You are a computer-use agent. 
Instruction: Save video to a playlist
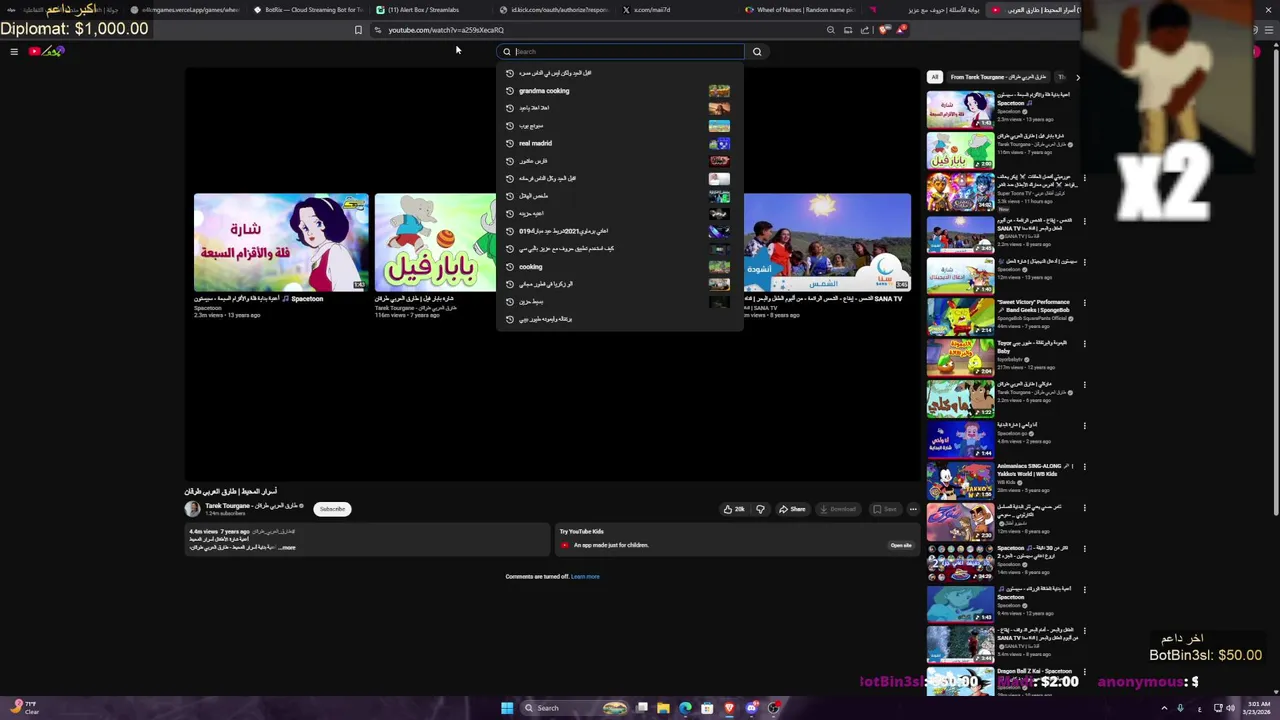point(884,509)
